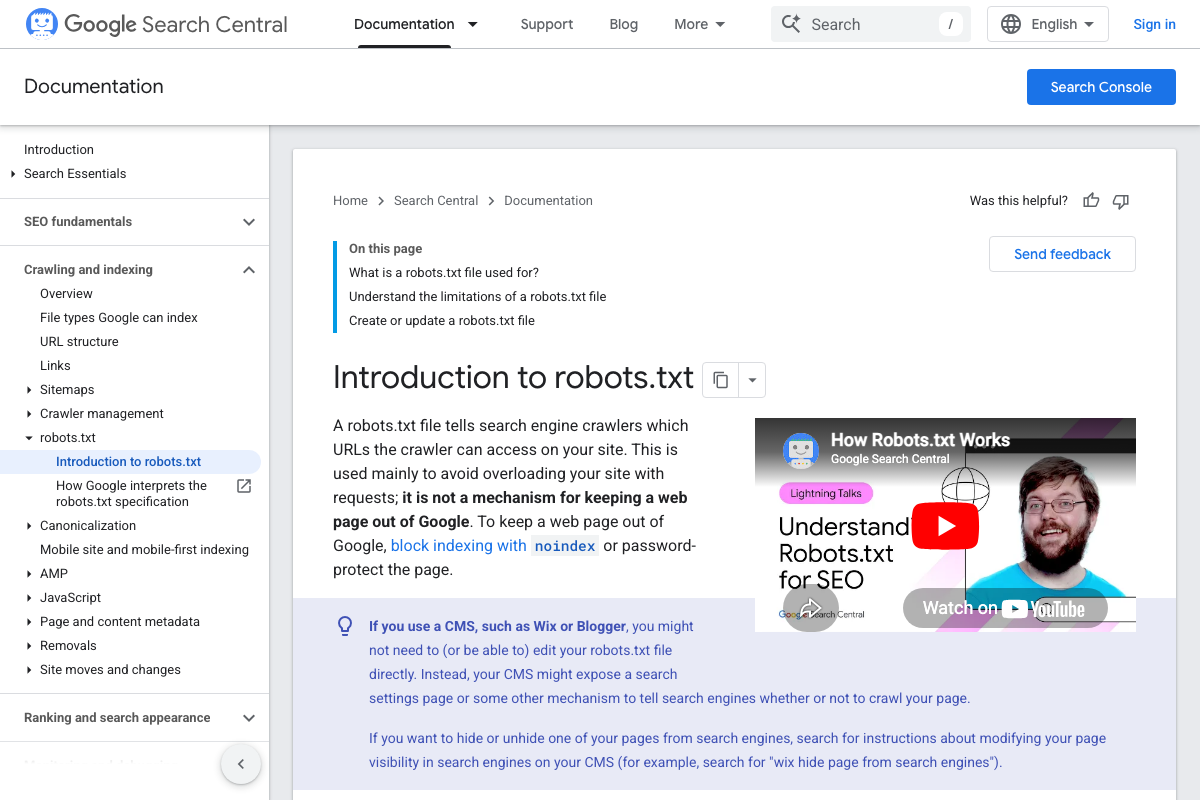Screen dimensions: 1200x800
Task: Open How Google interprets the robots.txt specification
Action: coord(131,494)
